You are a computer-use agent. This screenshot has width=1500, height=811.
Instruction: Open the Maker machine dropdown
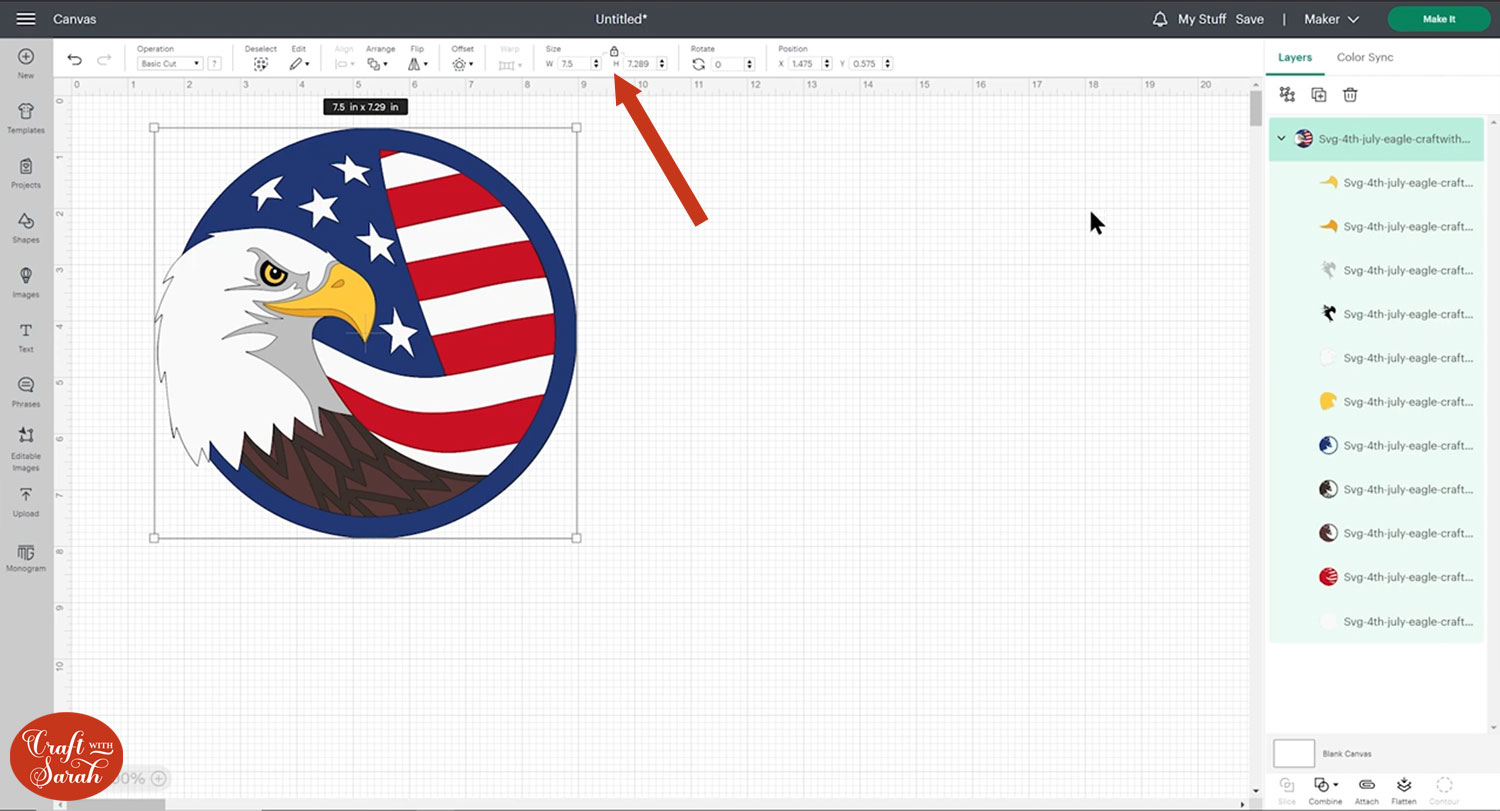click(1332, 19)
